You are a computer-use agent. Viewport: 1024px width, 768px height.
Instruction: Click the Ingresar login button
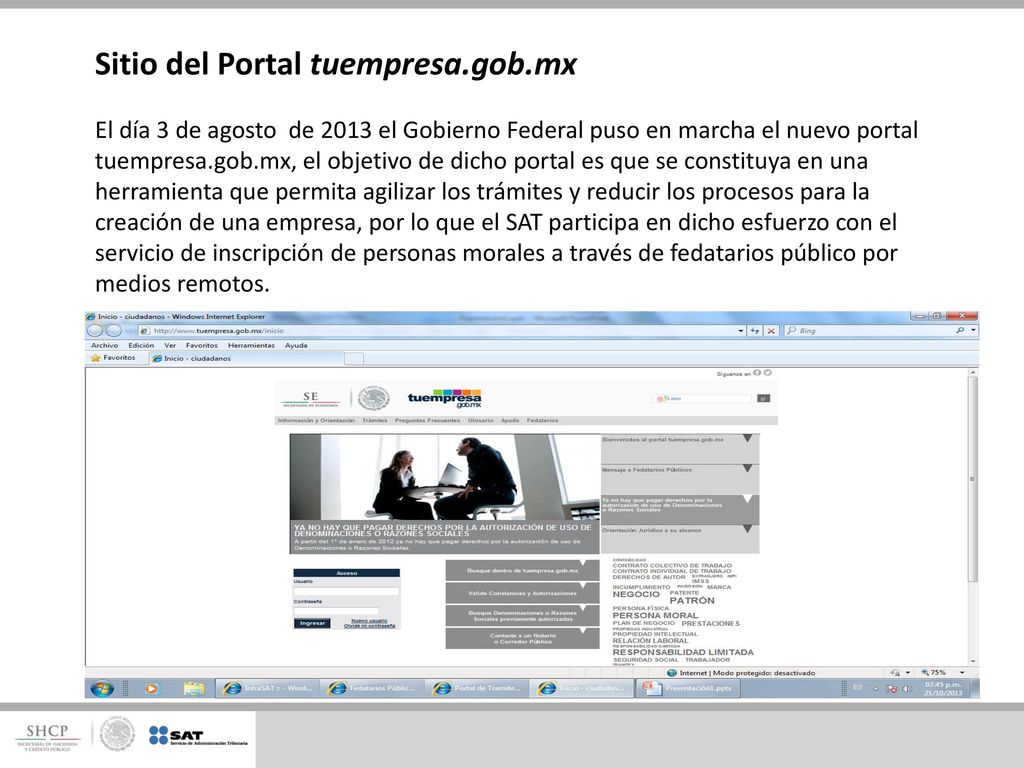coord(312,622)
